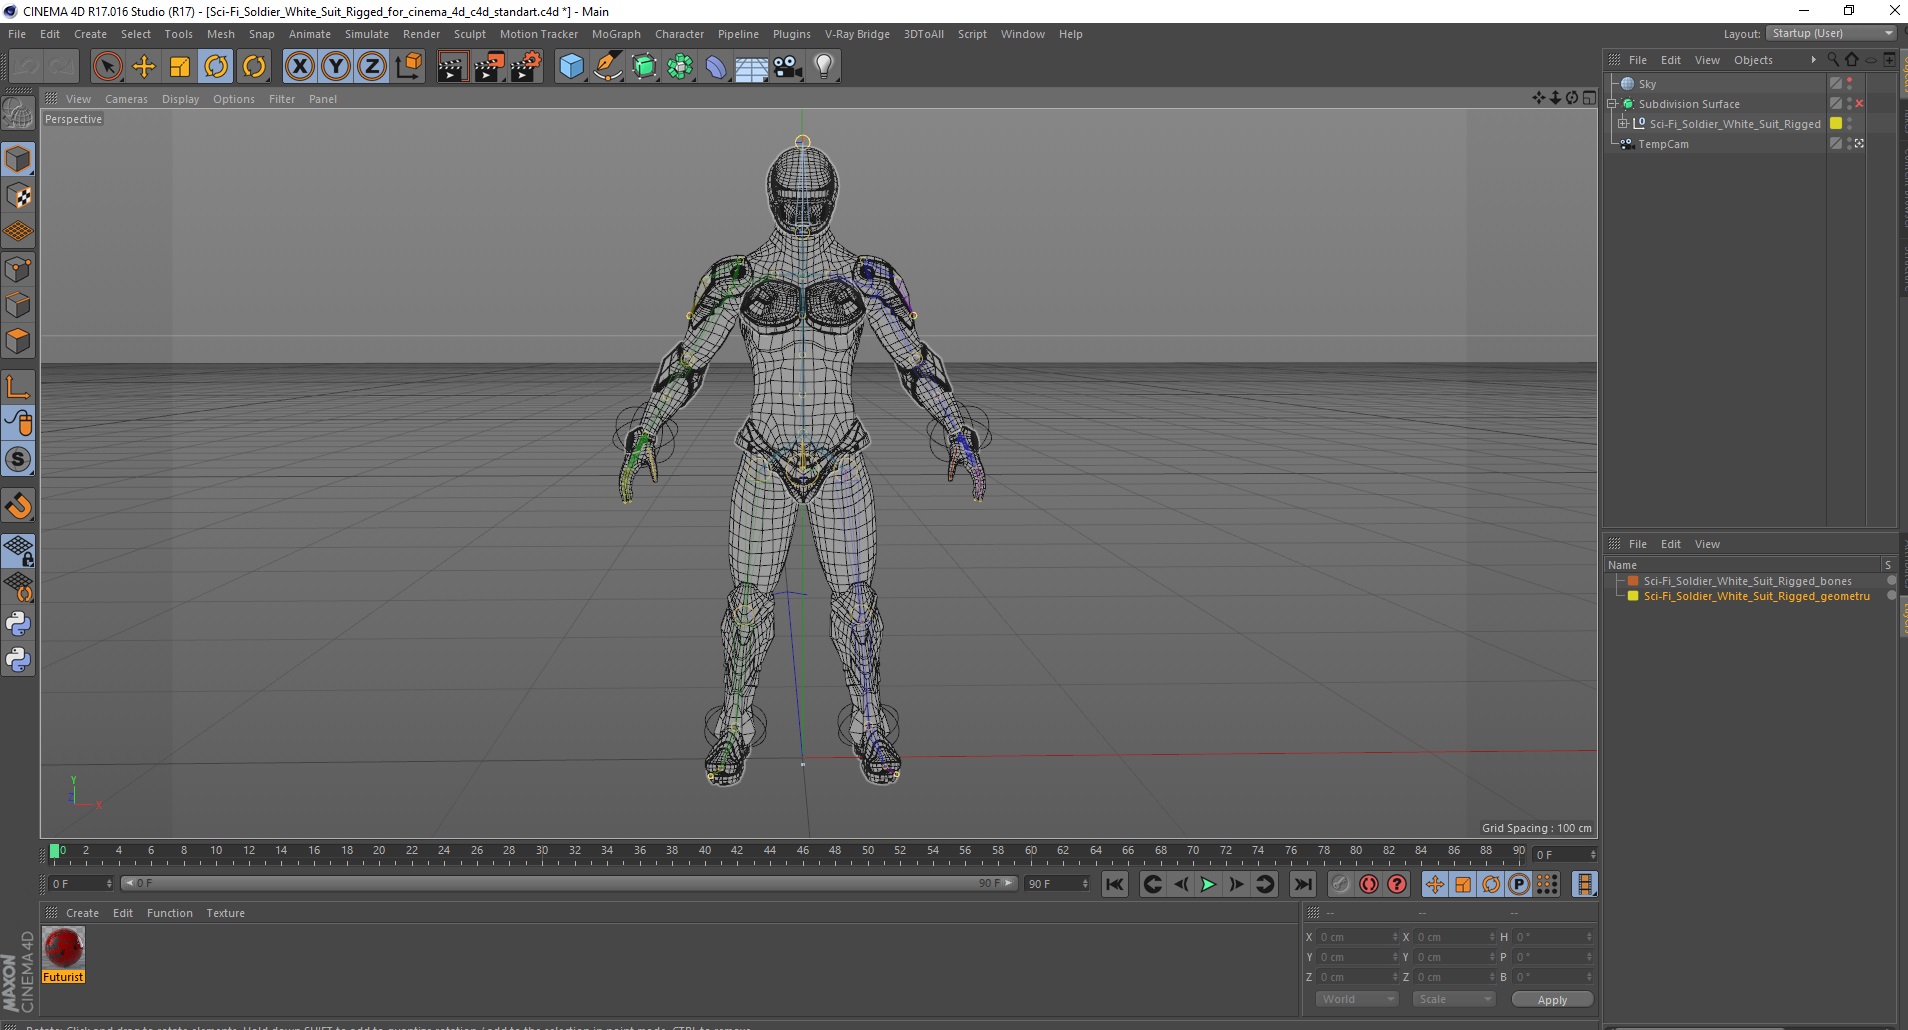This screenshot has height=1030, width=1908.
Task: Toggle Subdivision Surface red X enable mark
Action: click(1859, 103)
